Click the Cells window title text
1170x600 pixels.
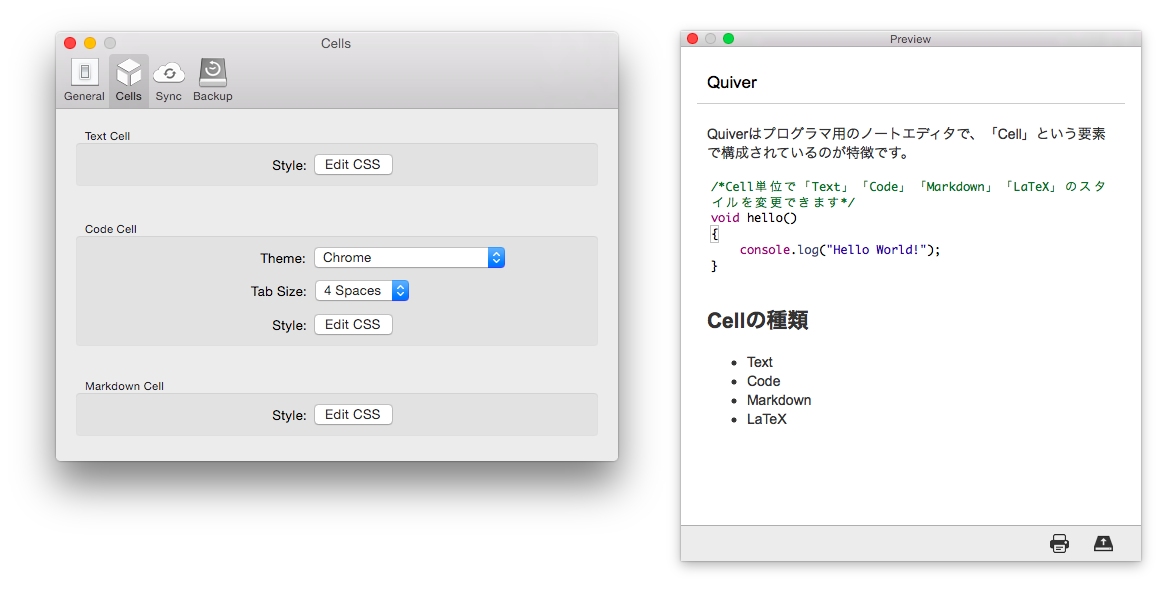point(336,44)
